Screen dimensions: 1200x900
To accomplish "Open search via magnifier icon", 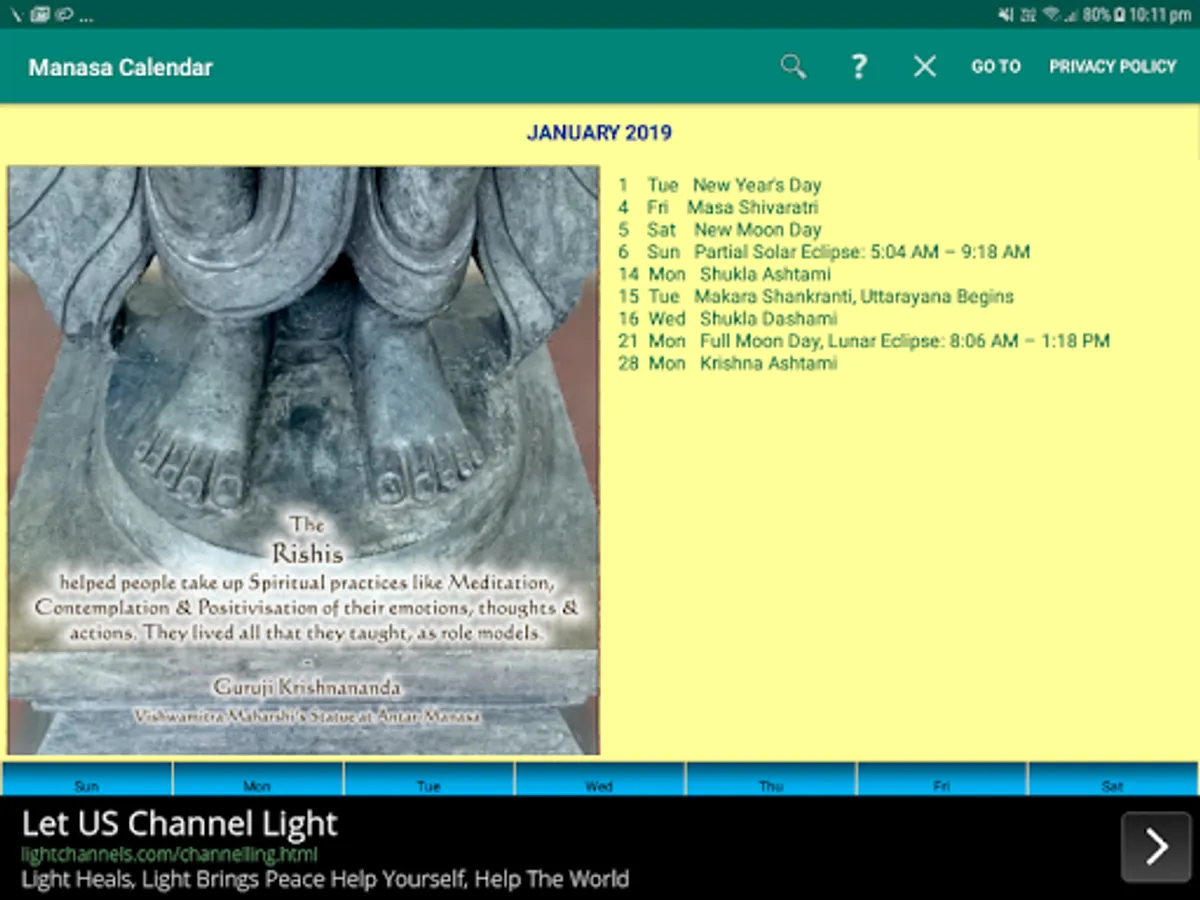I will pos(794,67).
